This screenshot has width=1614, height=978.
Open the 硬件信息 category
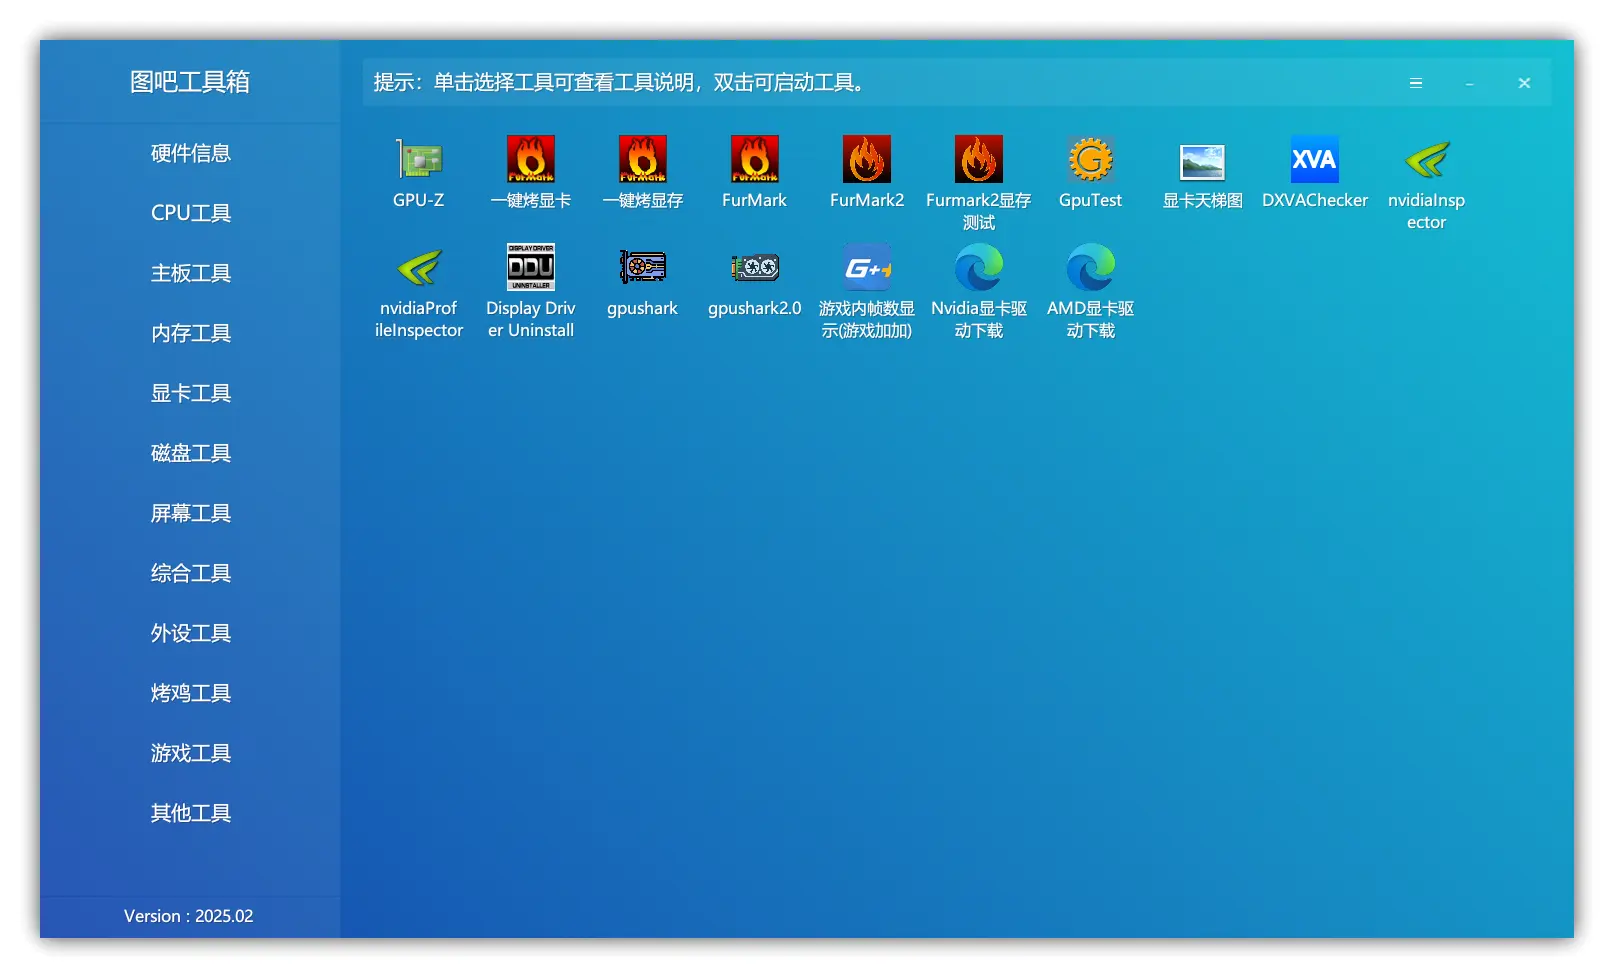click(190, 153)
